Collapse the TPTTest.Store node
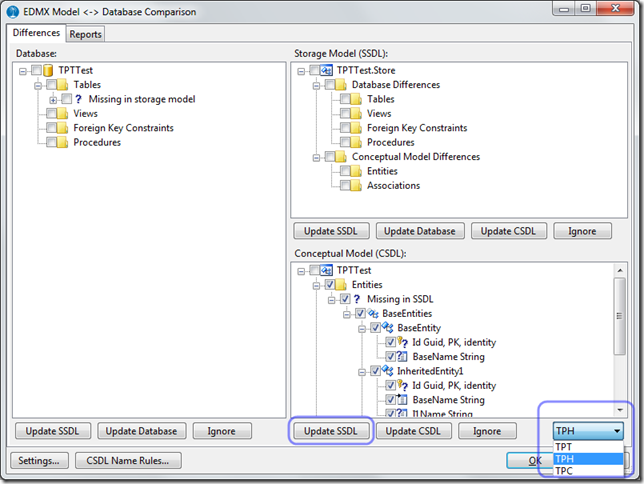 (x=301, y=71)
